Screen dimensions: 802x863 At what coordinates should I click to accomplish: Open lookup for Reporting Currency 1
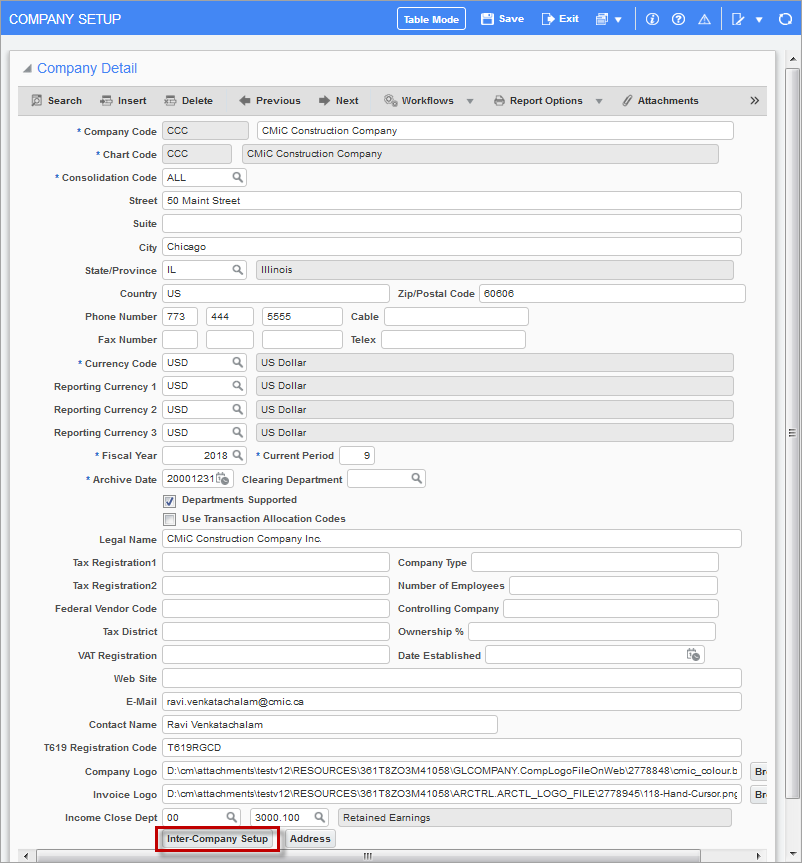237,385
